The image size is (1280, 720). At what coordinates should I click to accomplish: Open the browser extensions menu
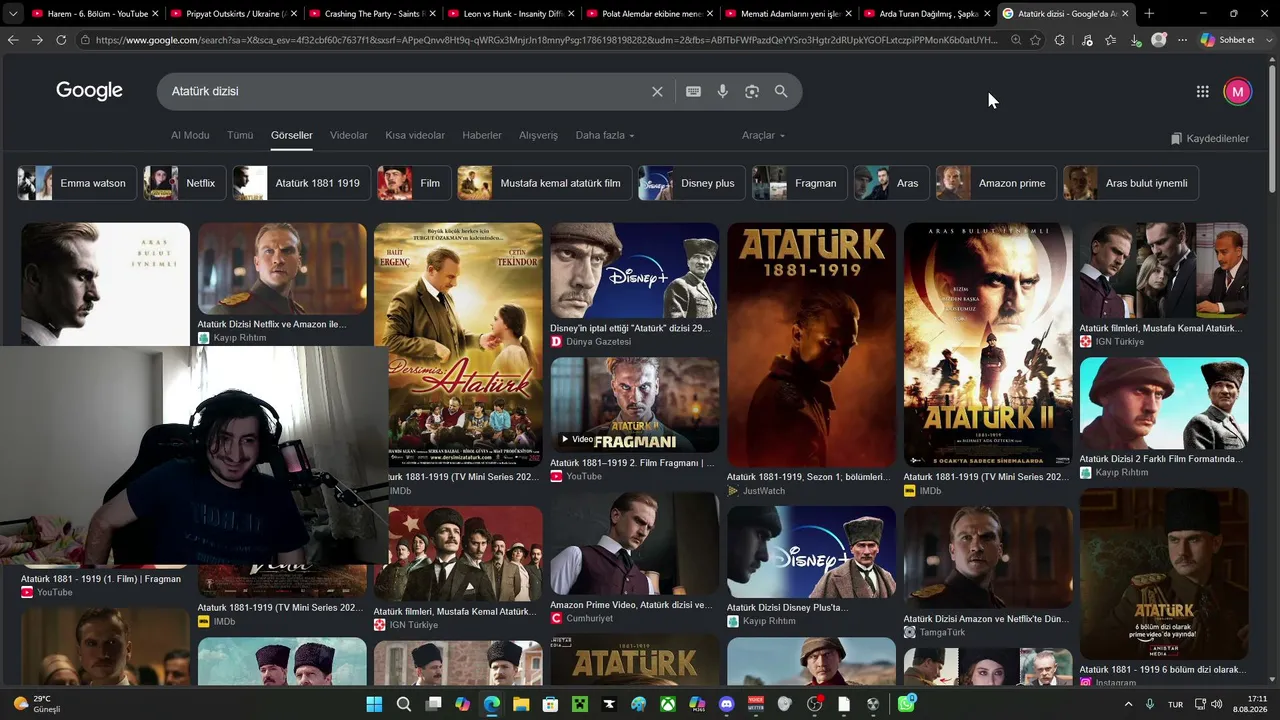tap(1061, 40)
